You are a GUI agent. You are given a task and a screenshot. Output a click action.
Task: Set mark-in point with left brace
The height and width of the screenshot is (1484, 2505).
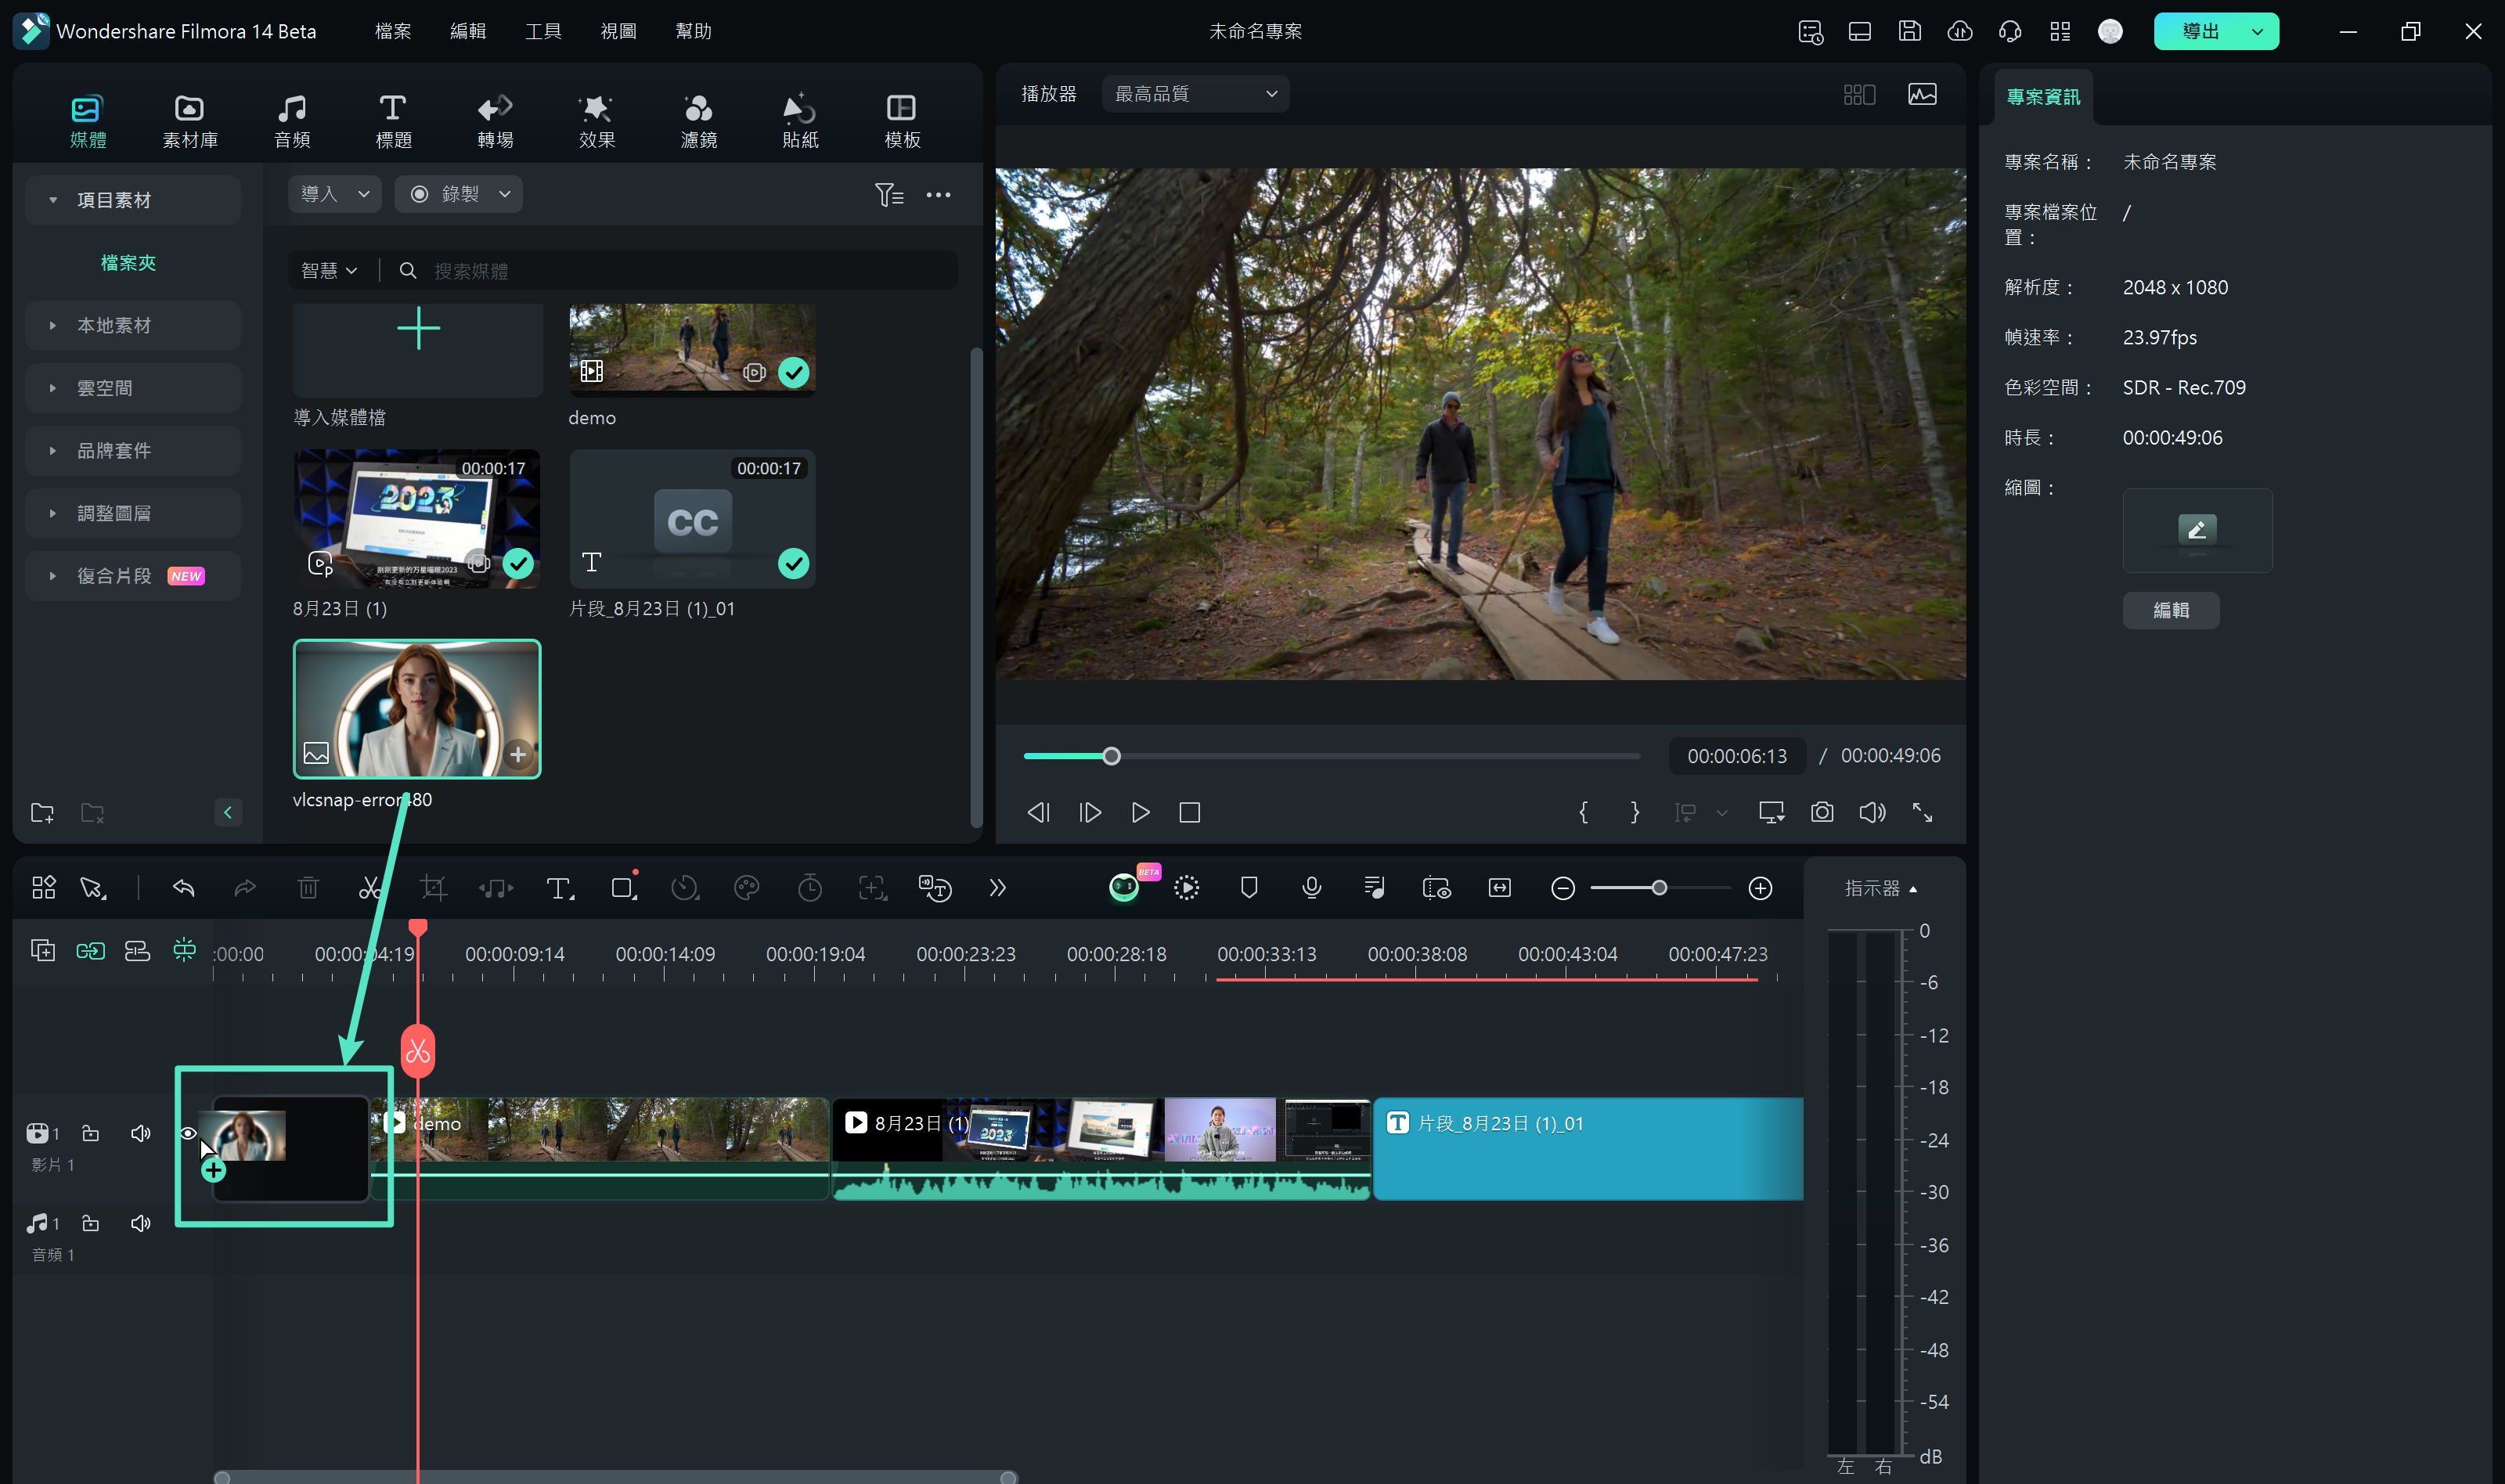pyautogui.click(x=1583, y=812)
